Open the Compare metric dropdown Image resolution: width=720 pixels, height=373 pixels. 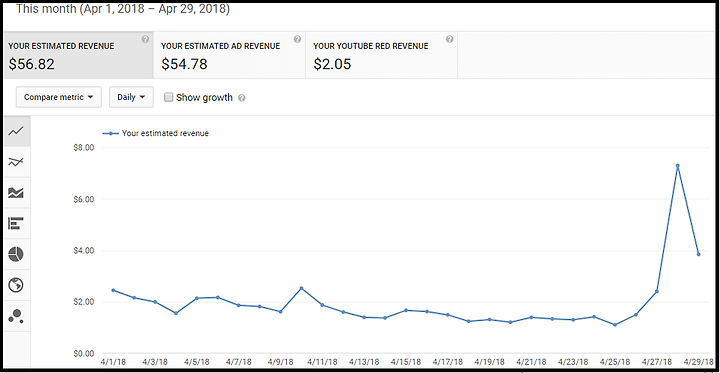pos(59,97)
